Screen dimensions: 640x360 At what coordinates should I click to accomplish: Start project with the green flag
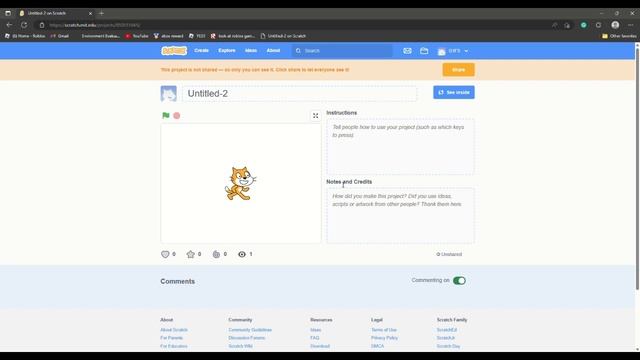click(166, 116)
